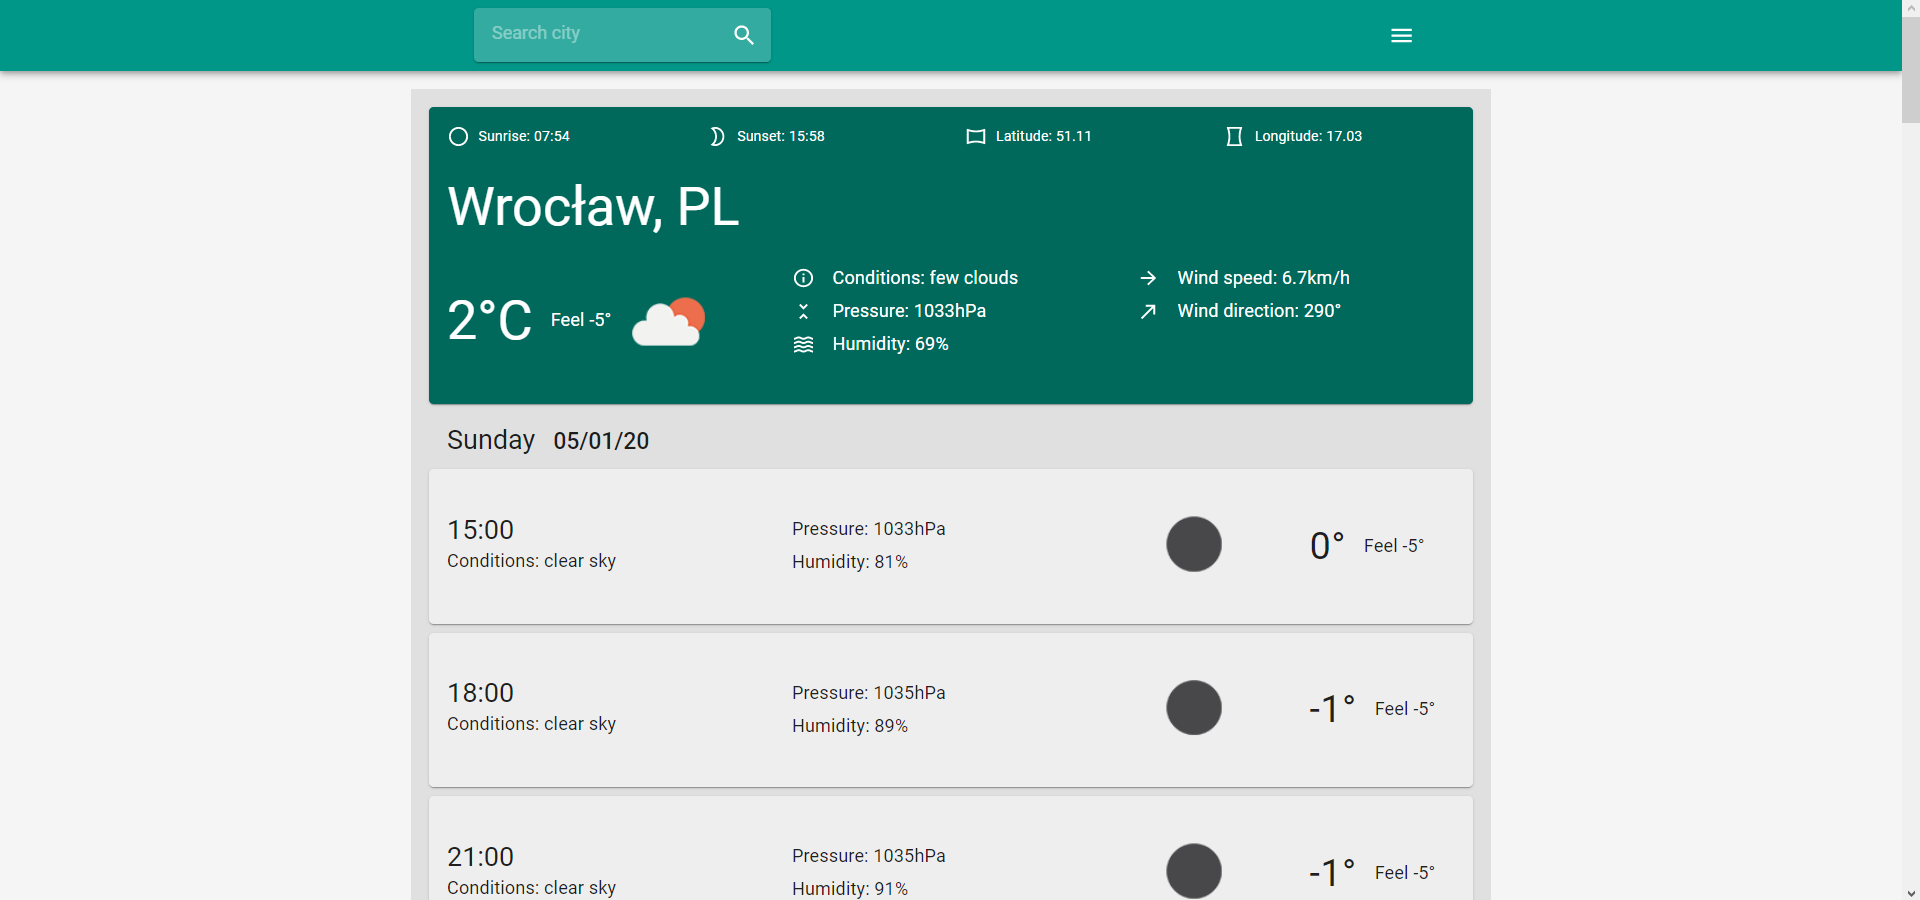Click the 15:00 forecast weather icon
1920x900 pixels.
(1194, 544)
